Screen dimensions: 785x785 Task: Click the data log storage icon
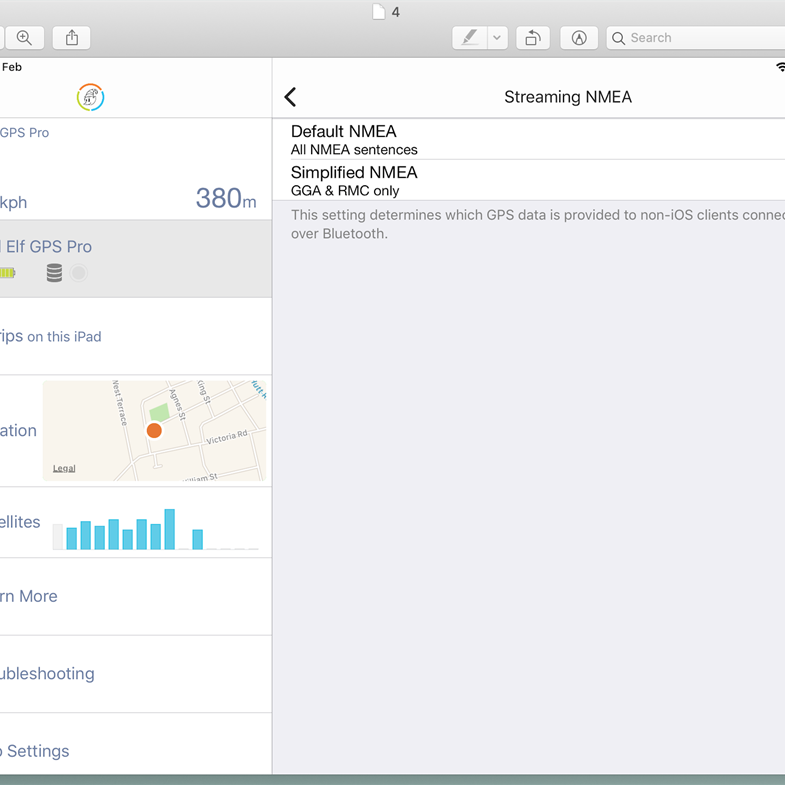tap(55, 273)
